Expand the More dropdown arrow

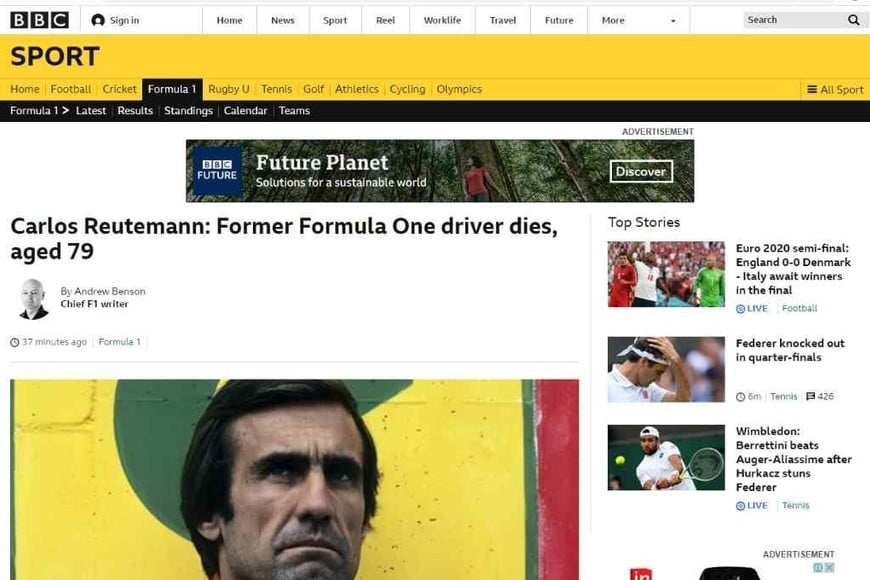673,21
